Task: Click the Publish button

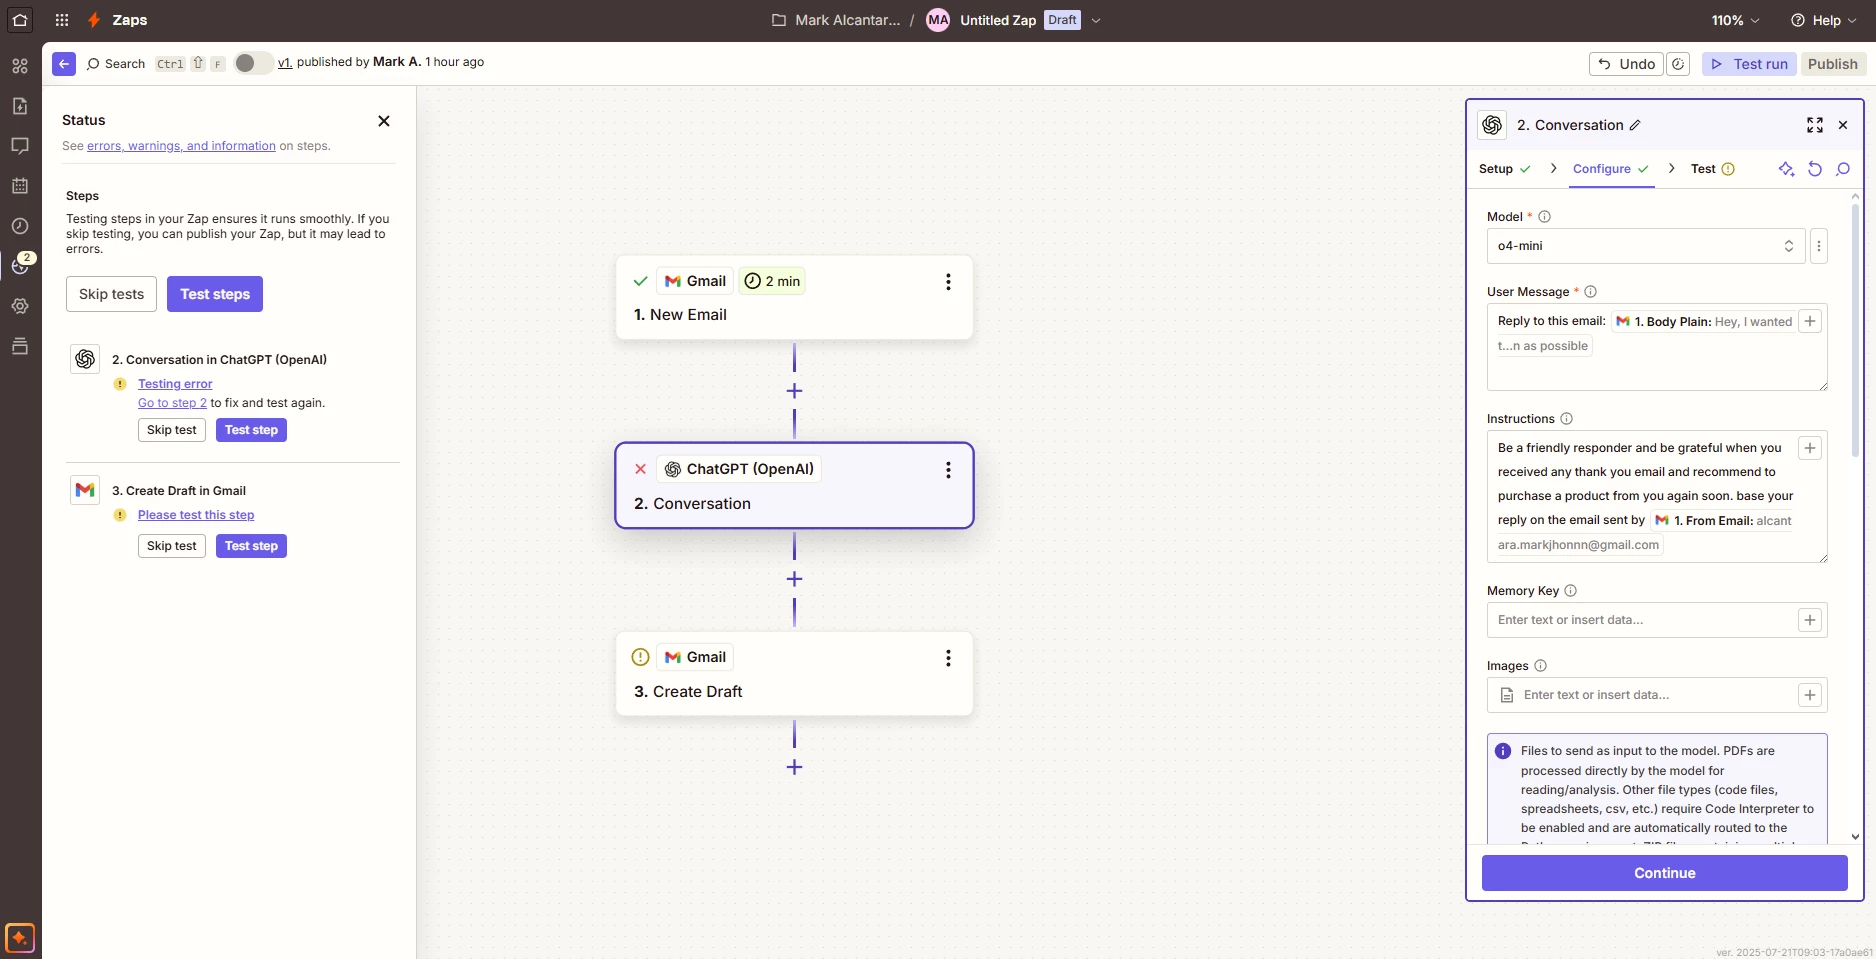Action: tap(1833, 64)
